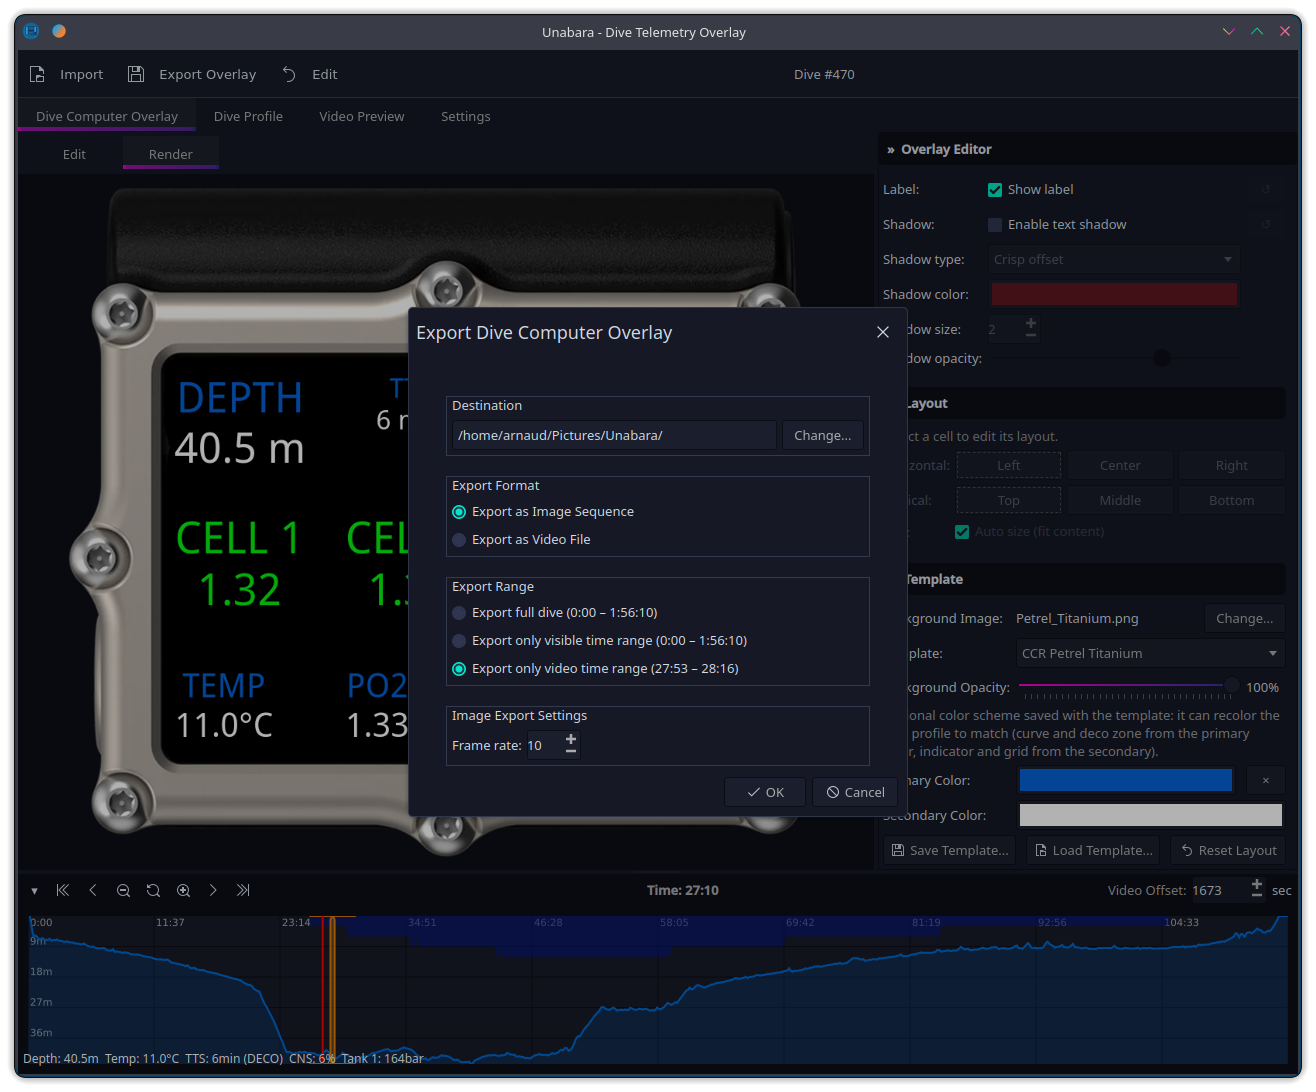
Task: Open the CCR Petrel Titanium template dropdown
Action: [1150, 653]
